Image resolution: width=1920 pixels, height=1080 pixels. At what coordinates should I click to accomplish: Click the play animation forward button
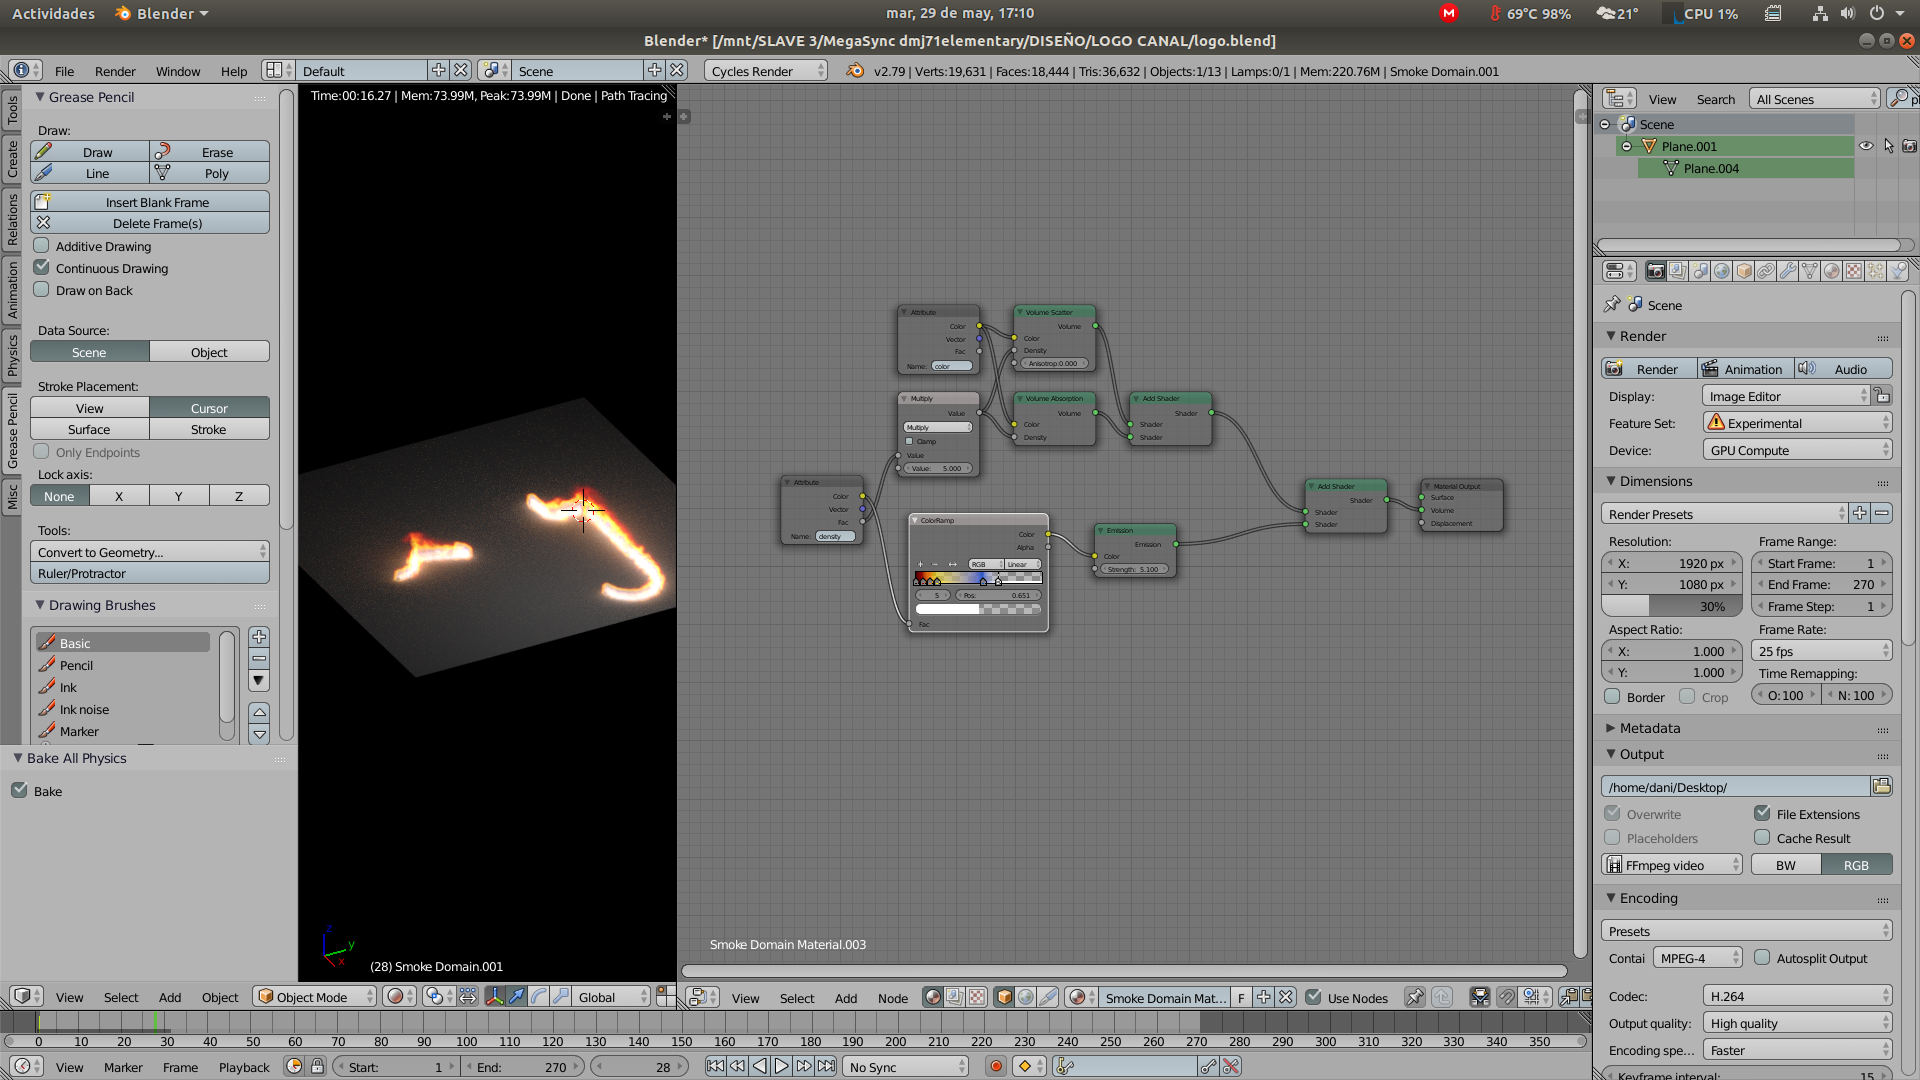[x=782, y=1067]
